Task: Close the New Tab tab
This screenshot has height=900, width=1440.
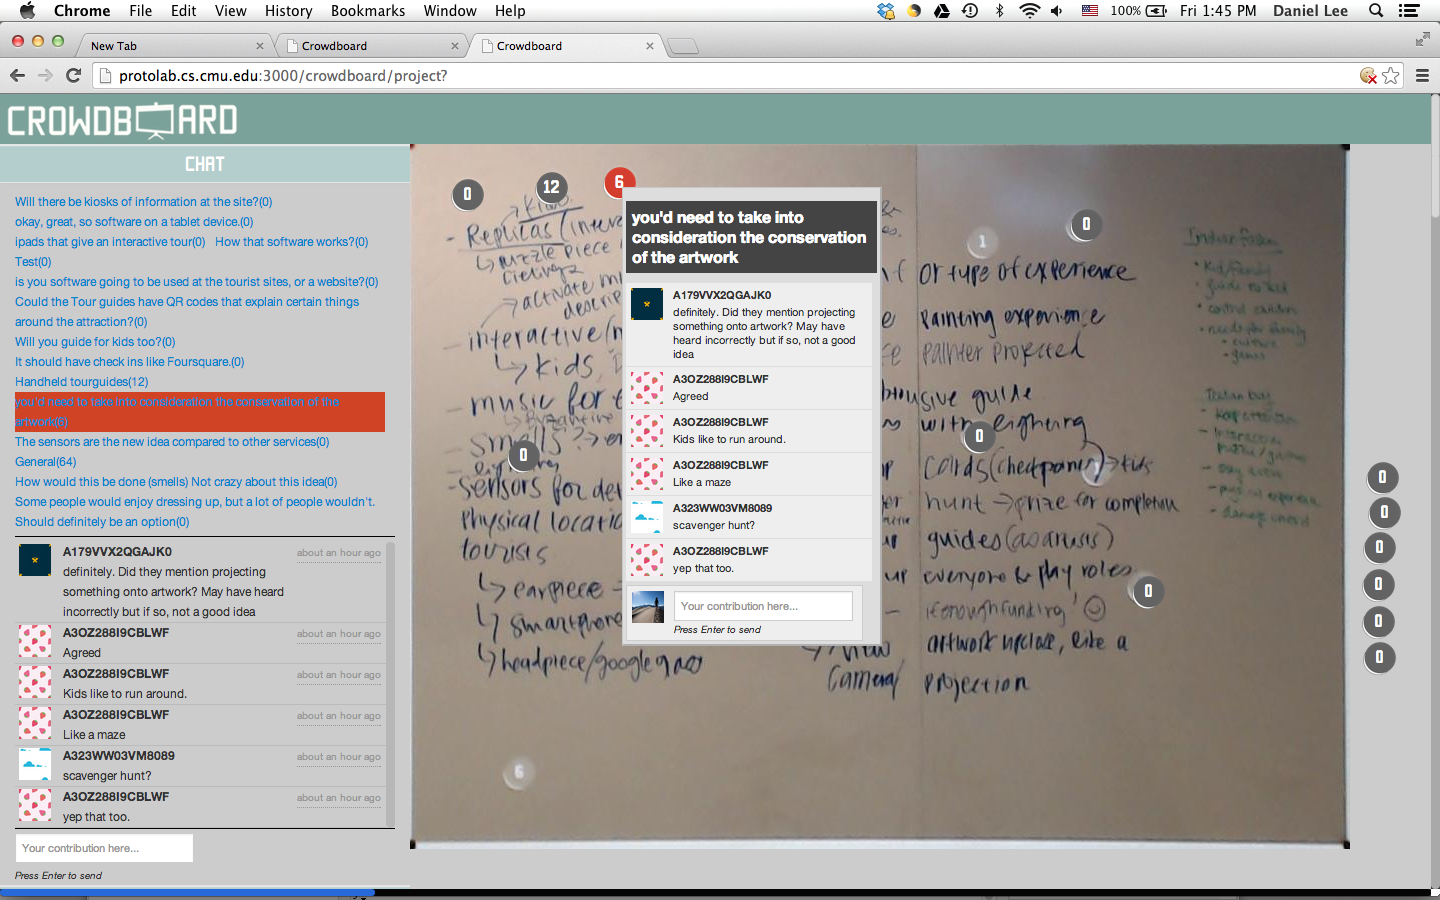Action: click(x=260, y=46)
